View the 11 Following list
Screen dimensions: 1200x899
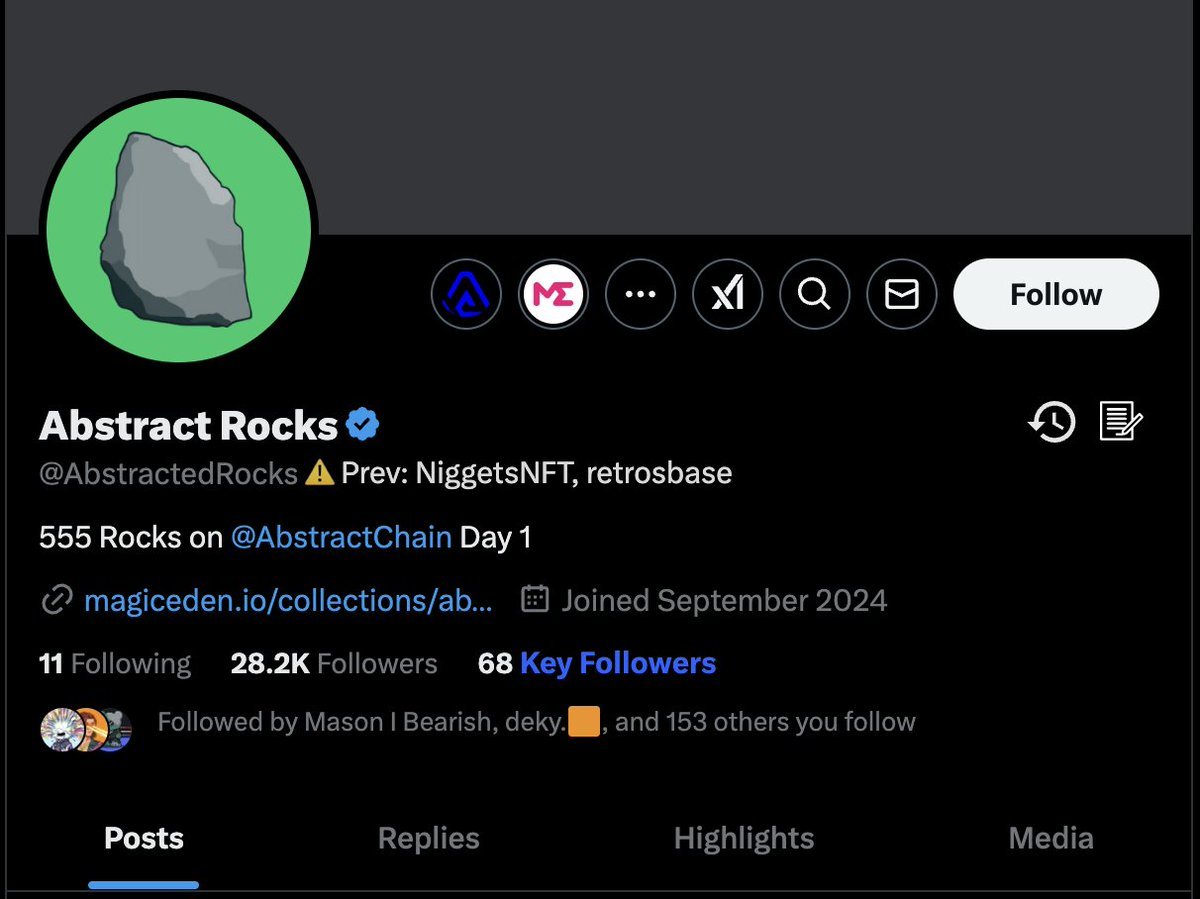pyautogui.click(x=115, y=663)
